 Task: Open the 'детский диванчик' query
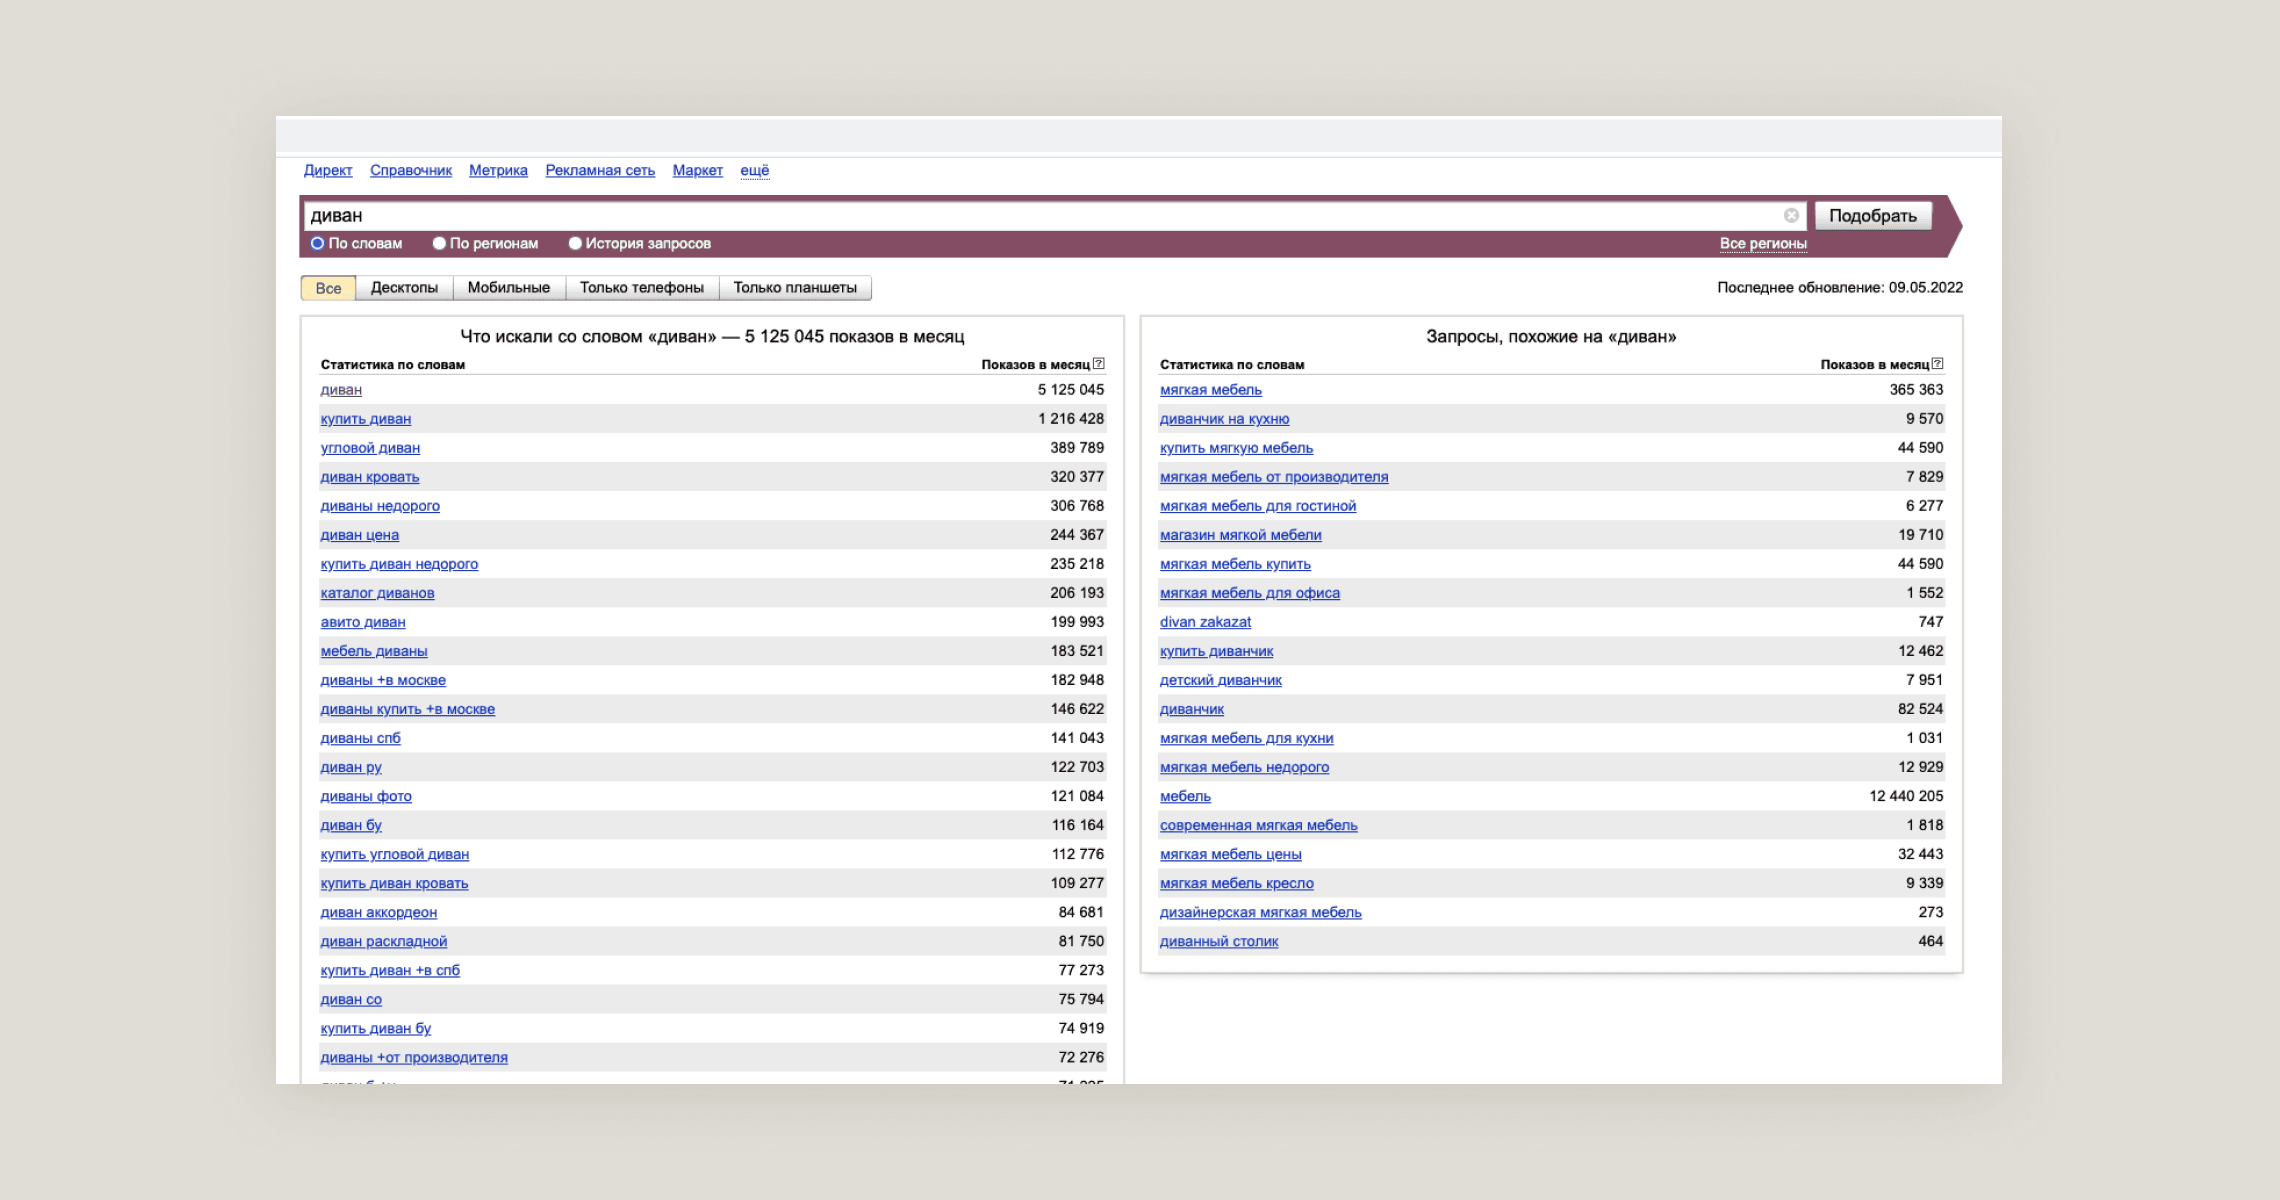tap(1221, 680)
